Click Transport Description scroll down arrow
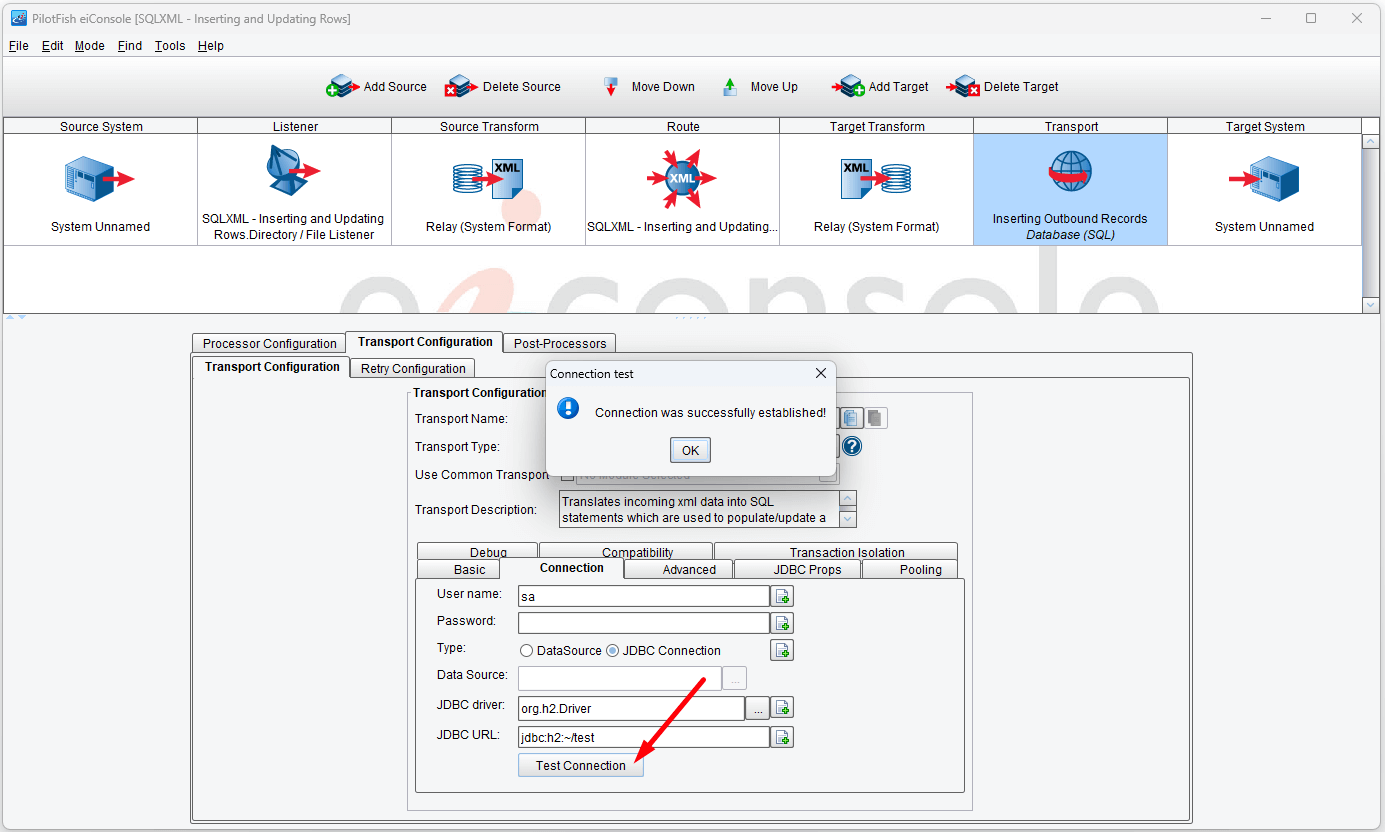Image resolution: width=1385 pixels, height=832 pixels. pos(848,518)
